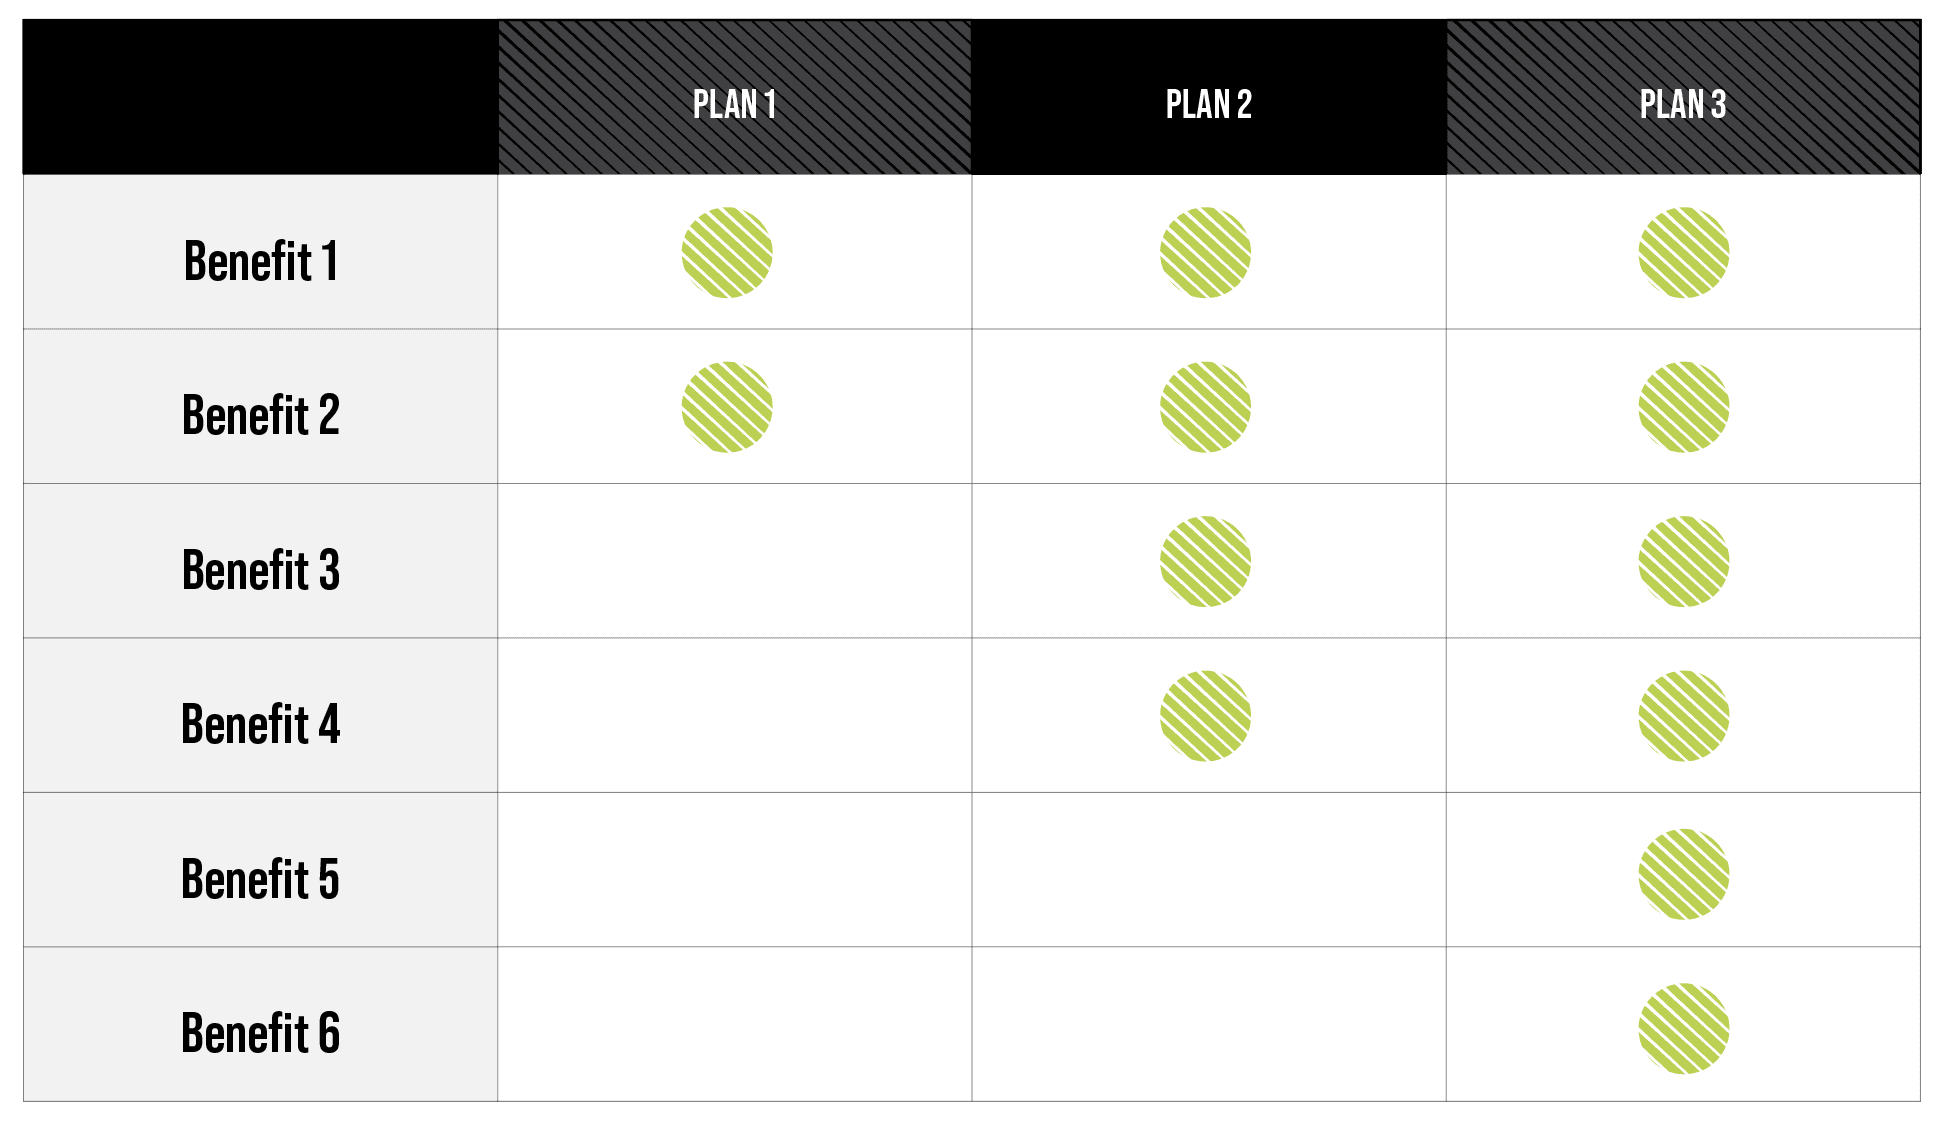
Task: Click green circle for Benefit 1 Plan 1
Action: (x=727, y=252)
